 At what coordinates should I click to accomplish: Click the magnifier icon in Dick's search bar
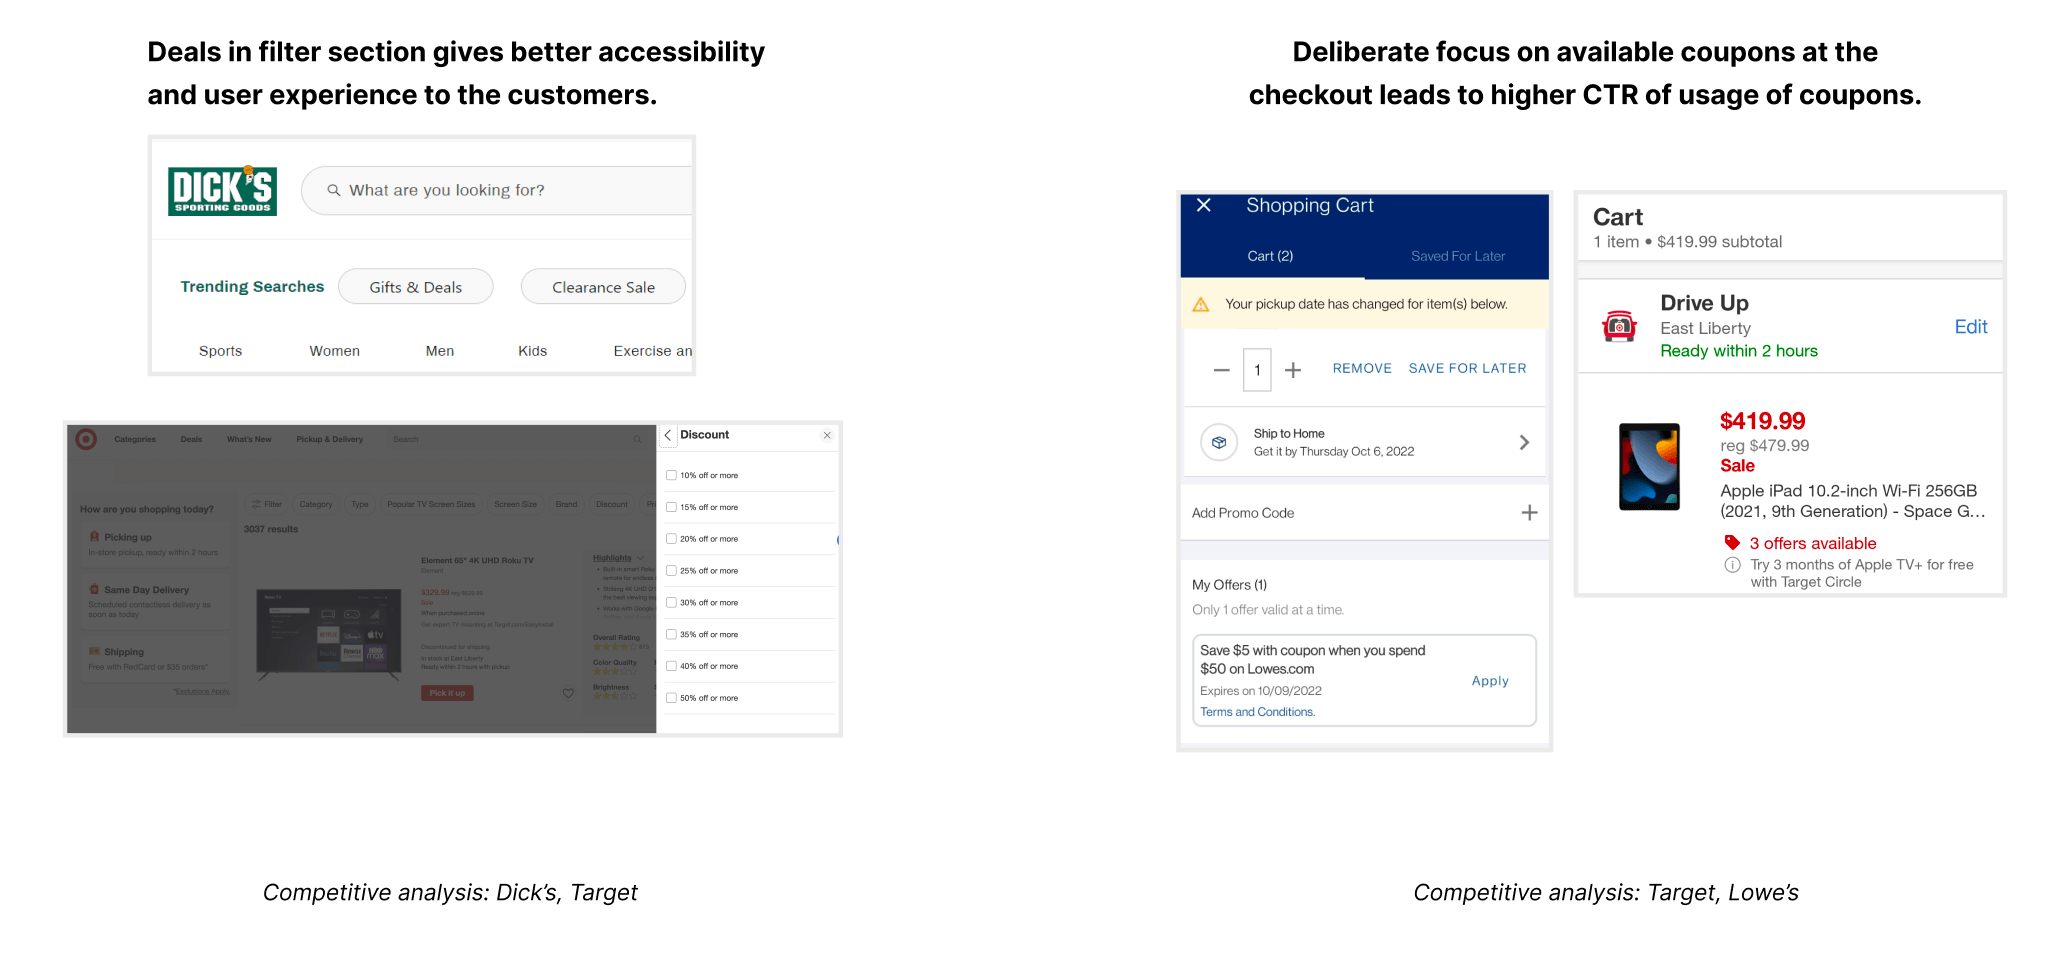coord(334,190)
